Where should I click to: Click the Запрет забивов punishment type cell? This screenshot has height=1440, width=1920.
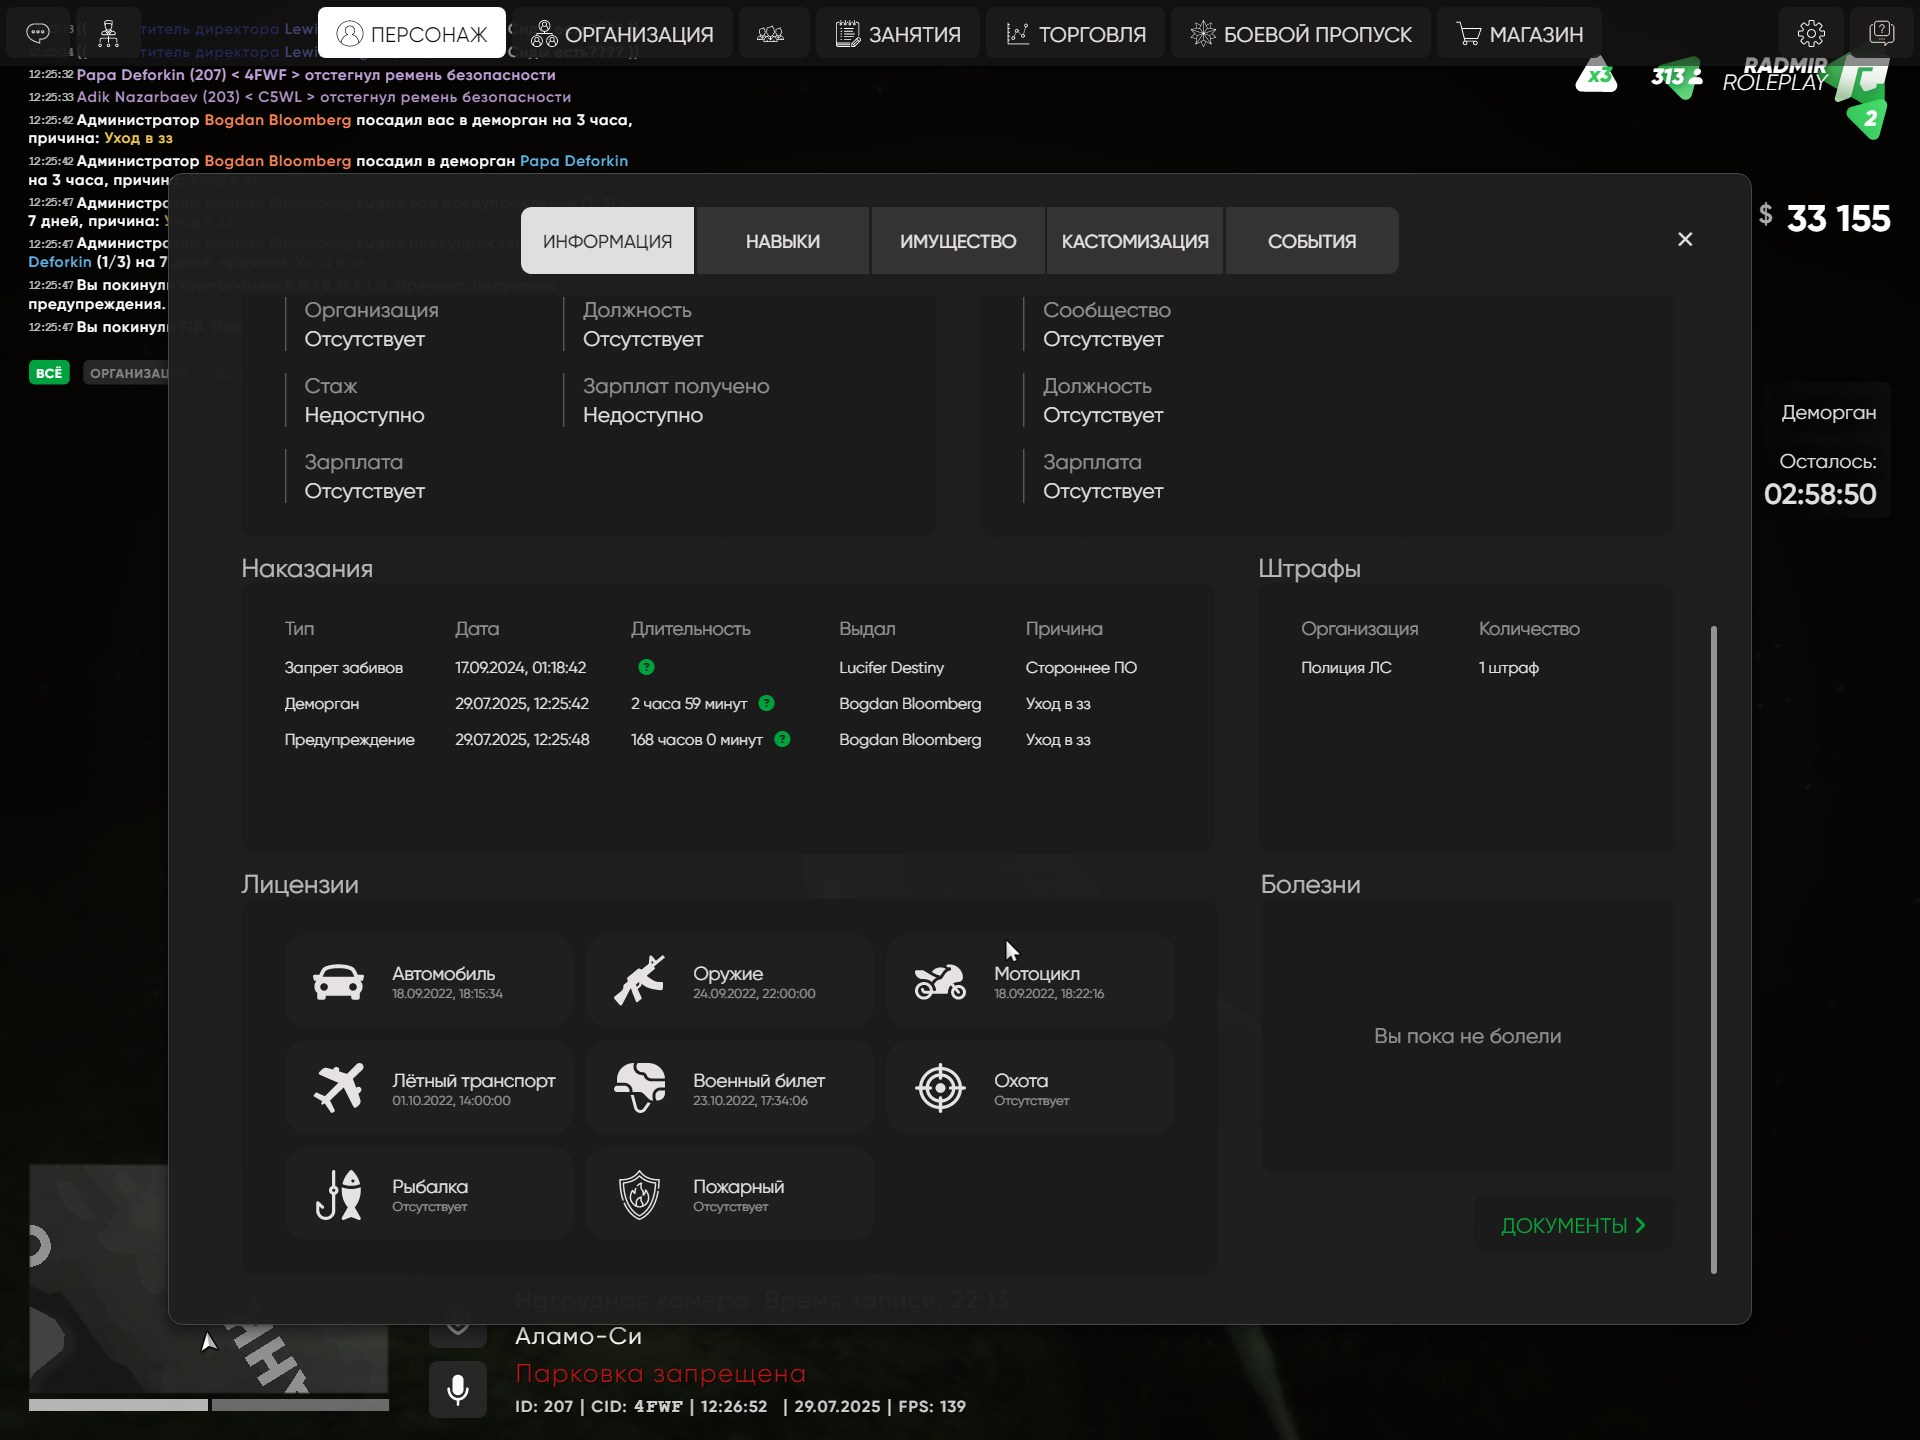coord(343,667)
